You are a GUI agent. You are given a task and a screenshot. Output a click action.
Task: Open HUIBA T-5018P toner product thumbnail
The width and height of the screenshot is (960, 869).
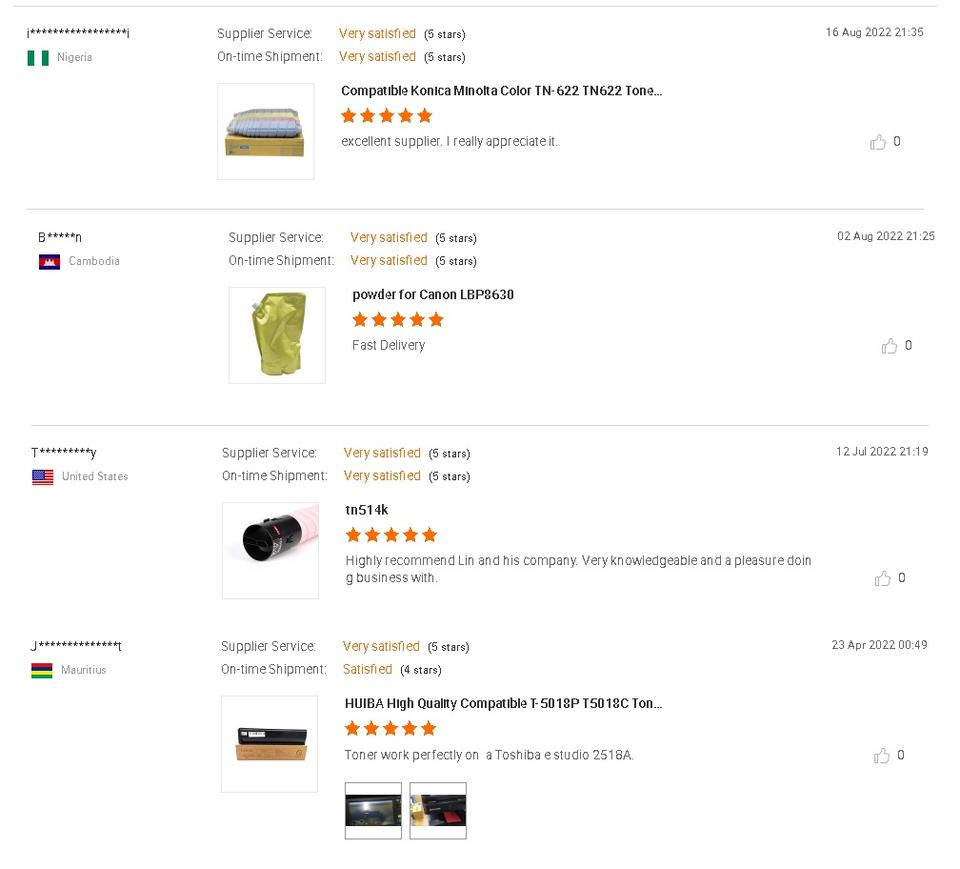point(269,744)
